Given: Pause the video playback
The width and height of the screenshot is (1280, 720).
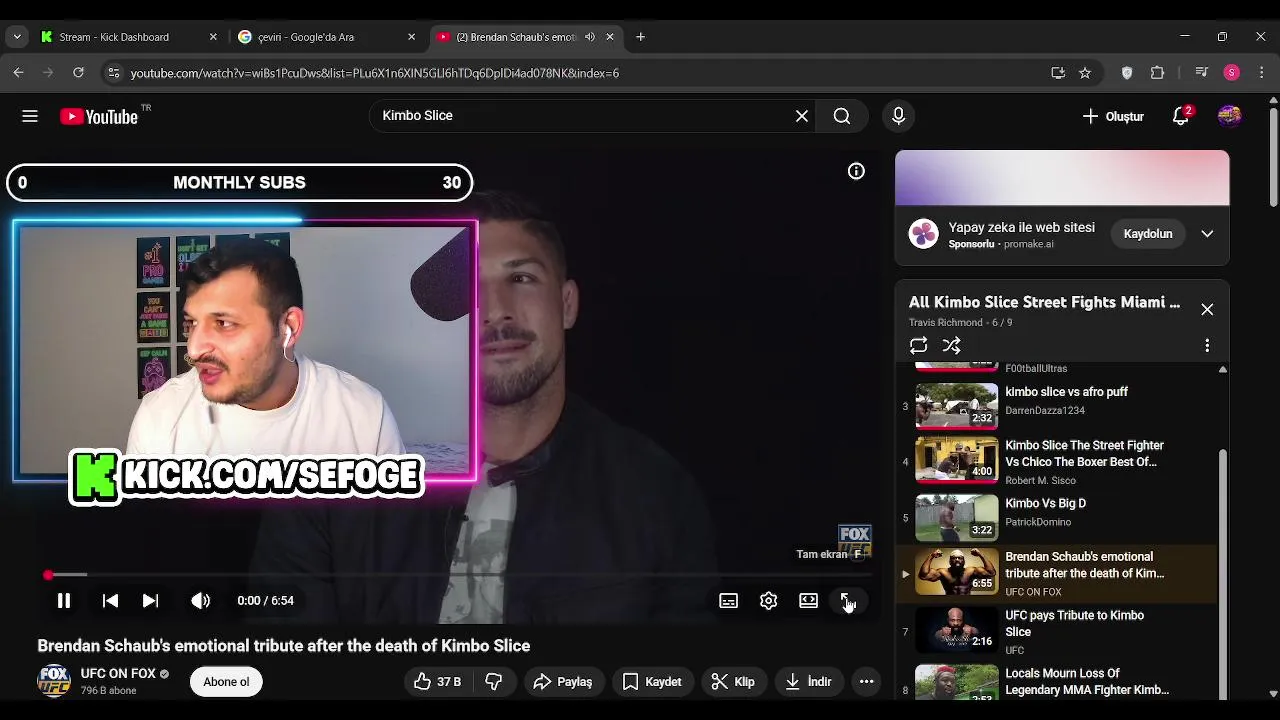Looking at the screenshot, I should [x=63, y=601].
